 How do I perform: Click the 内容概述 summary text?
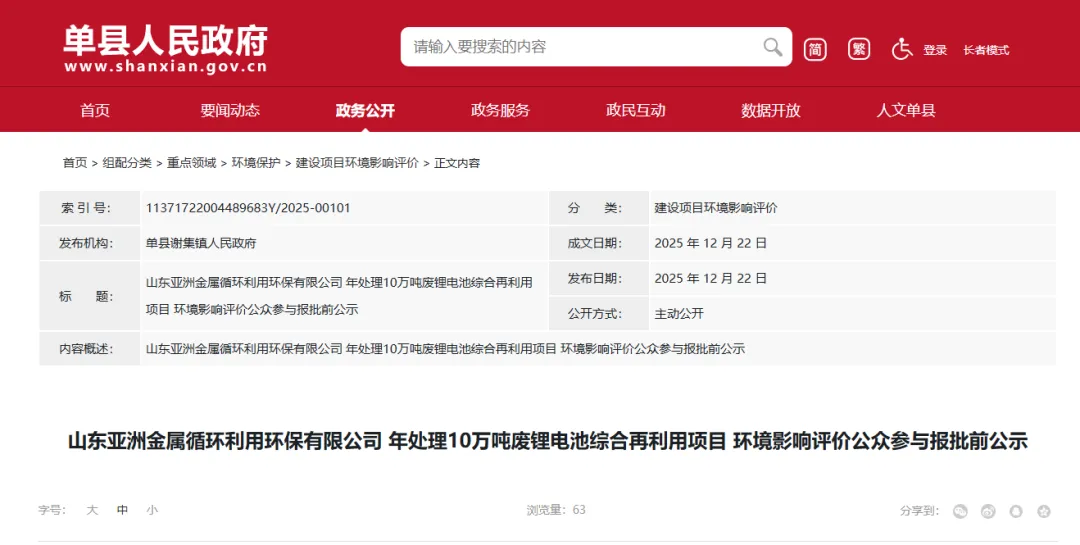pyautogui.click(x=445, y=349)
